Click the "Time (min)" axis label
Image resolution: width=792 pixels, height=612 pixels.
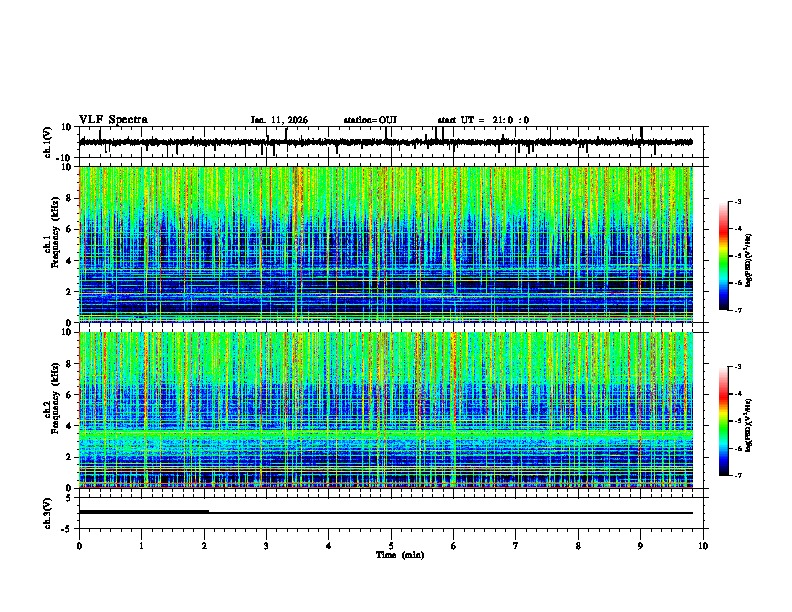coord(400,555)
